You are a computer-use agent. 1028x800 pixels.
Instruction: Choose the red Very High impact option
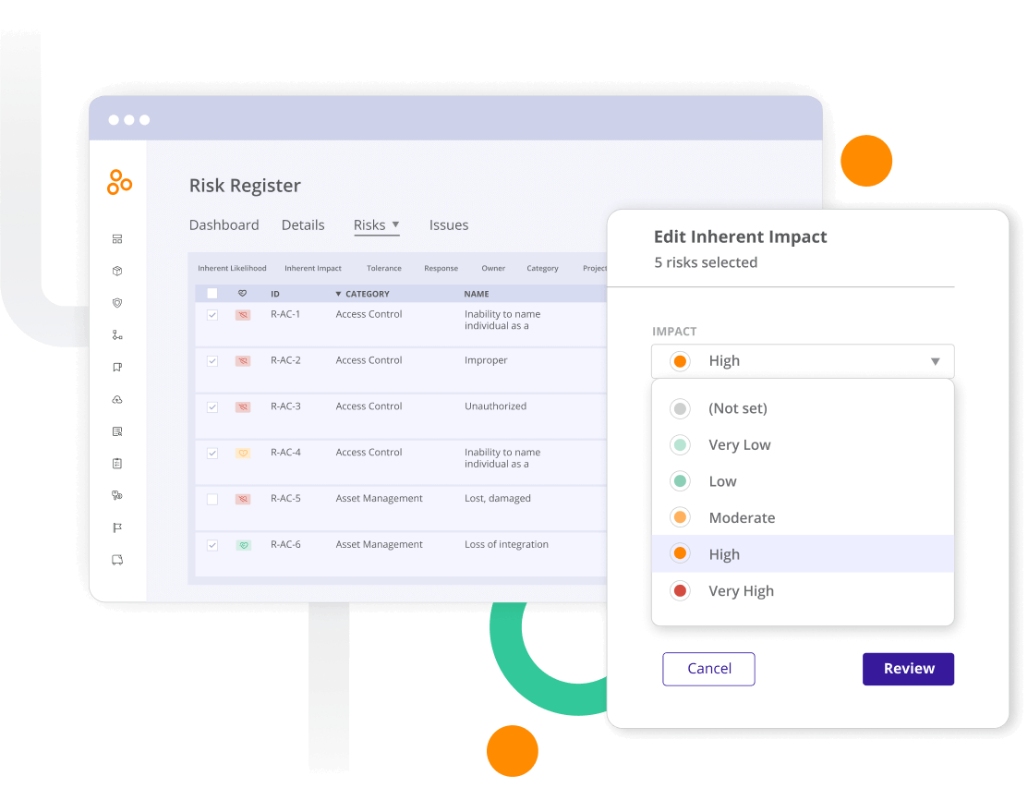point(802,591)
